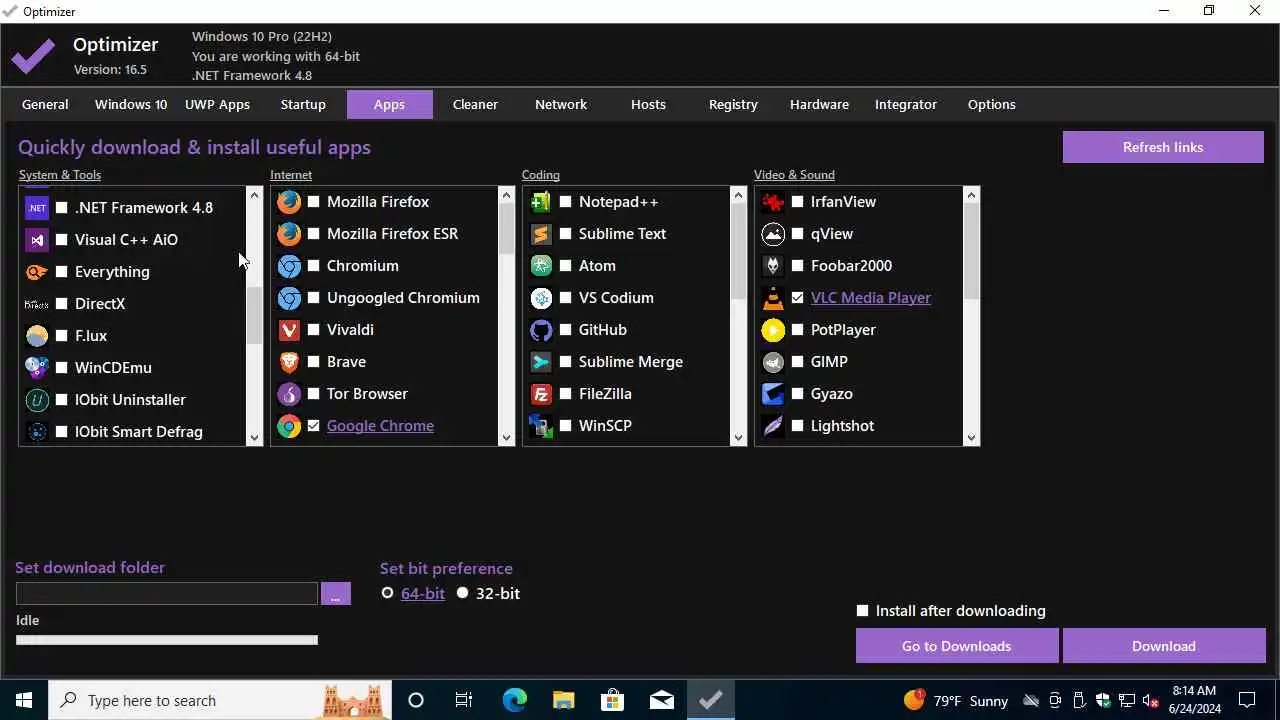
Task: Click the .NET Framework 4.8 icon
Action: click(x=37, y=208)
